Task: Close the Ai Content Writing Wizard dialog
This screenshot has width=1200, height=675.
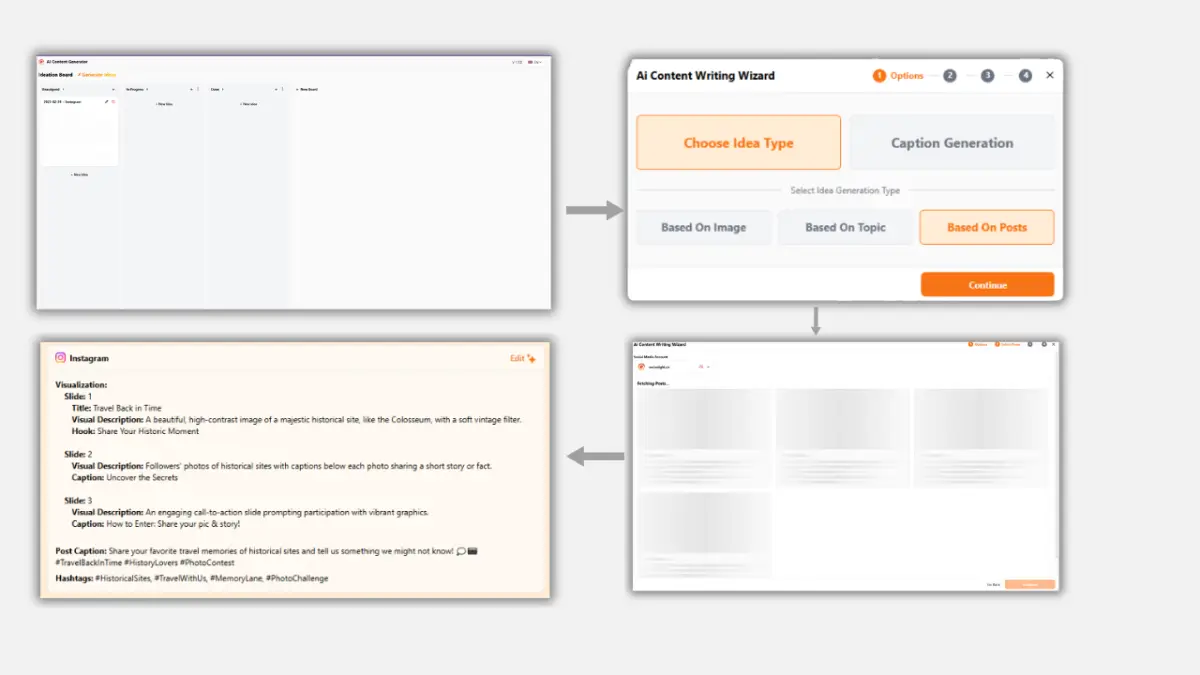Action: coord(1049,76)
